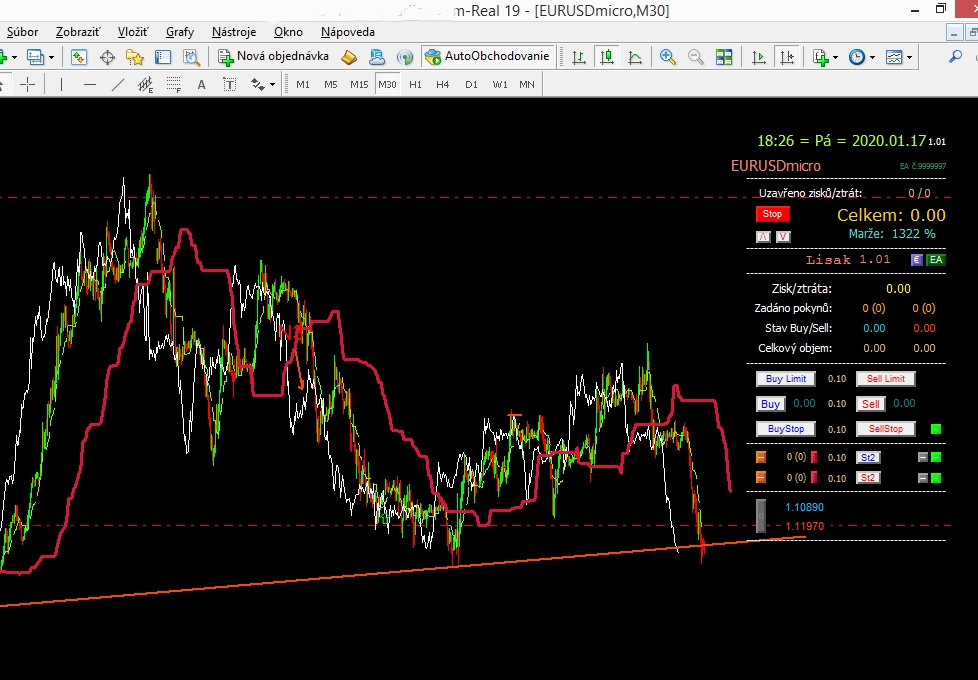
Task: Switch chart to candlesticks
Action: [x=606, y=57]
